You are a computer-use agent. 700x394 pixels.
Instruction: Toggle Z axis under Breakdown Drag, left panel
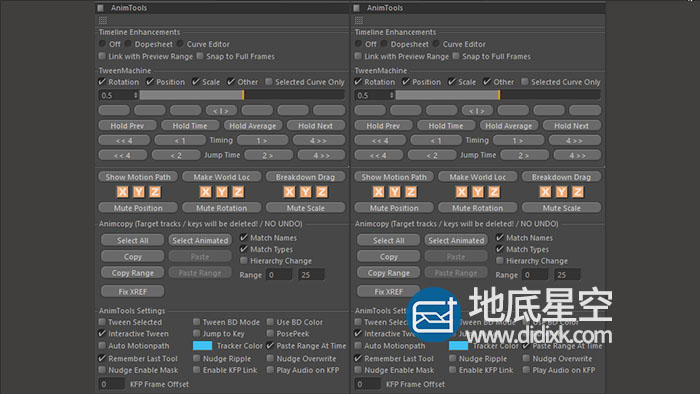[322, 192]
